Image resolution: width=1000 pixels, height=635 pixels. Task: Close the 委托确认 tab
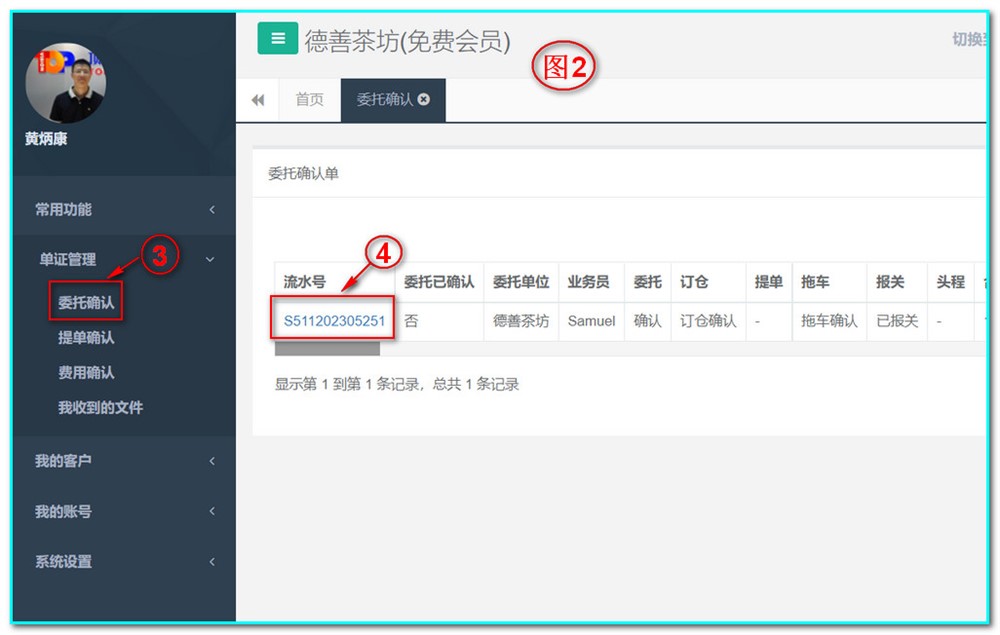coord(424,99)
